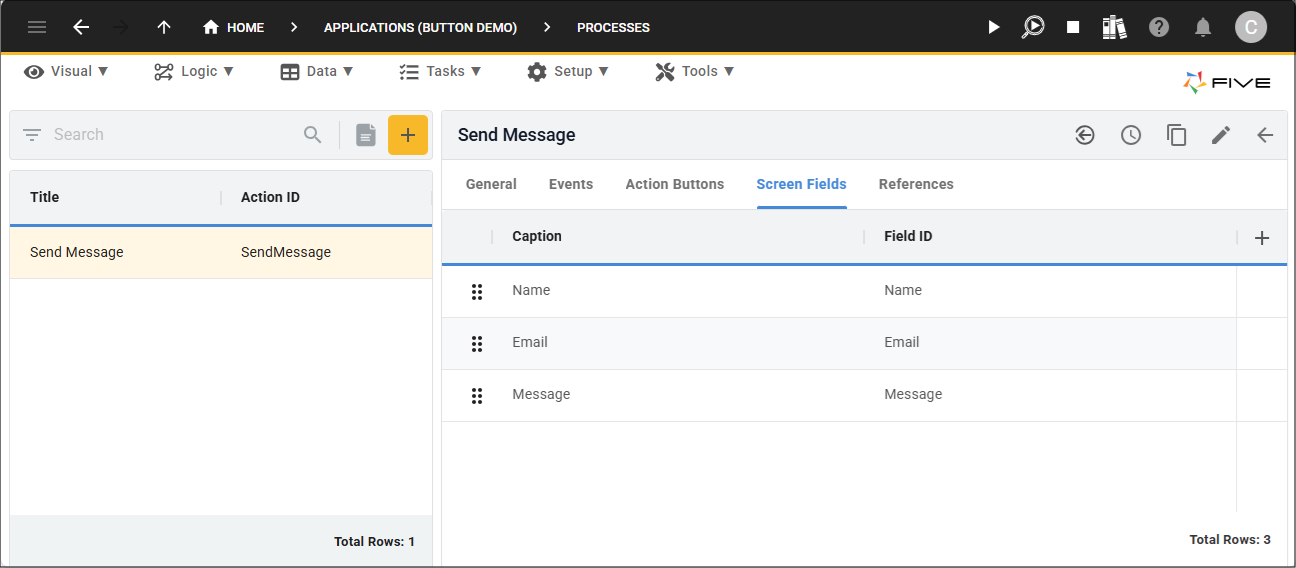Click the Action ID column header
Screen dimensions: 1296x568
(270, 197)
